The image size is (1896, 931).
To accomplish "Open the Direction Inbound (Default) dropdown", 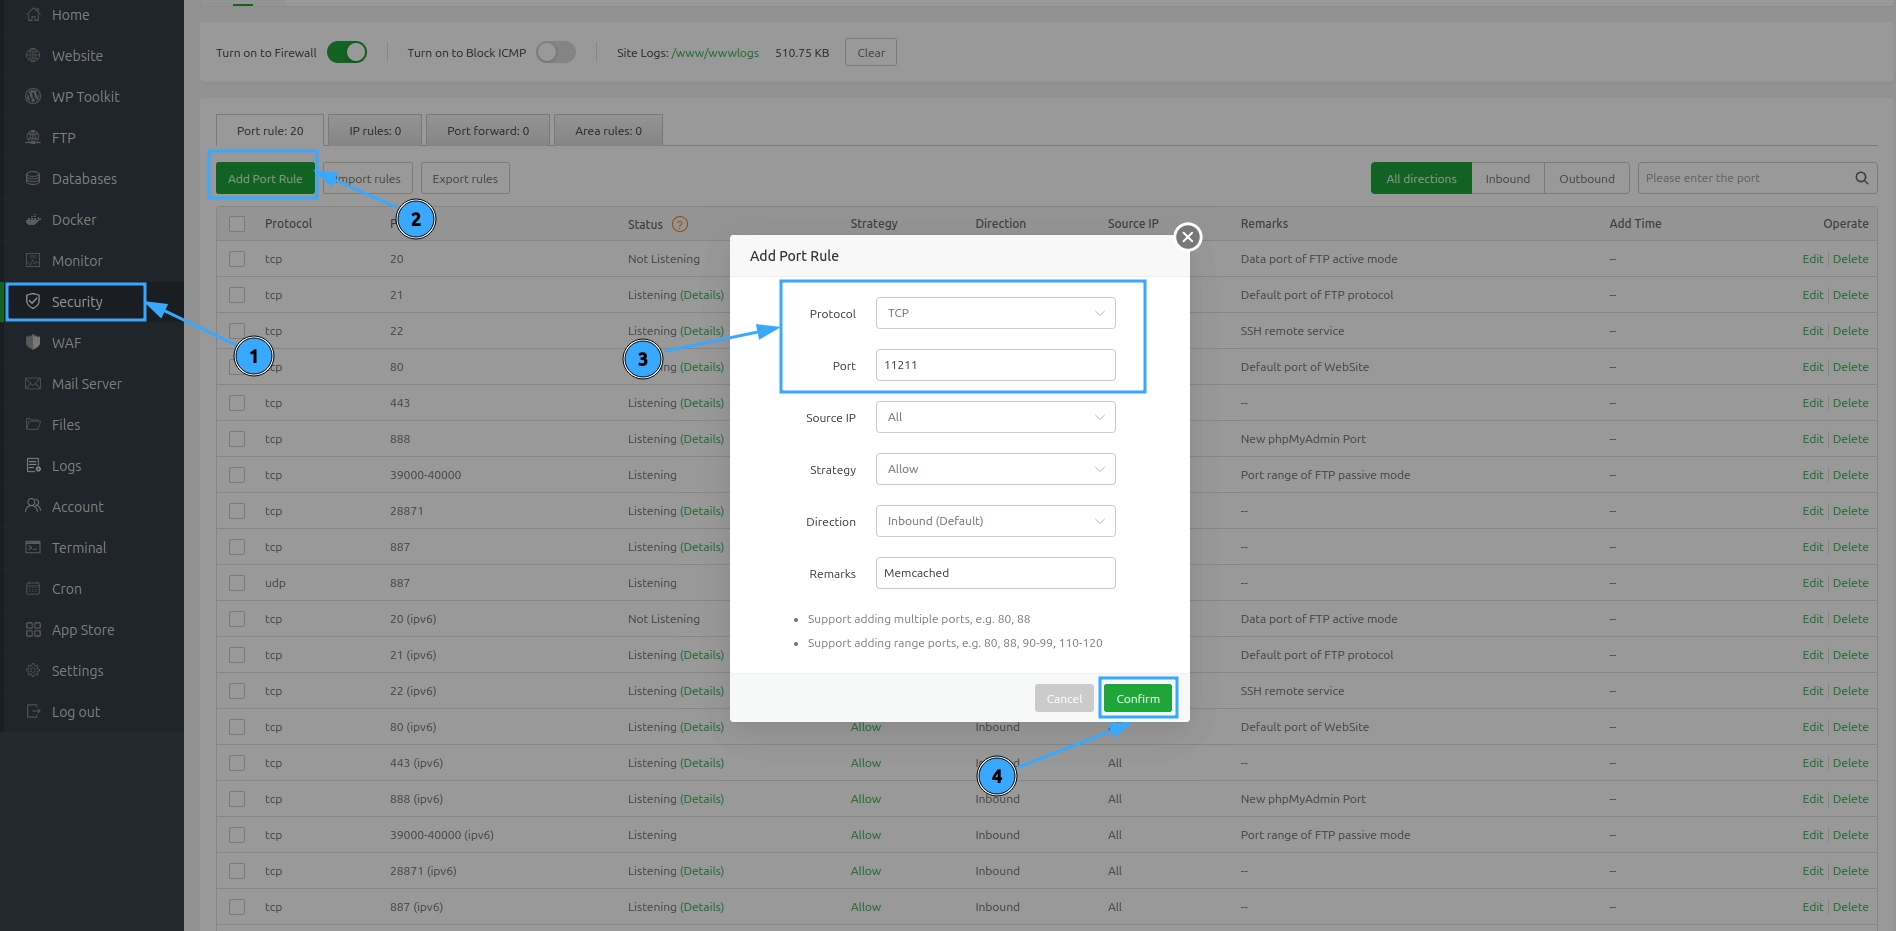I will point(995,521).
